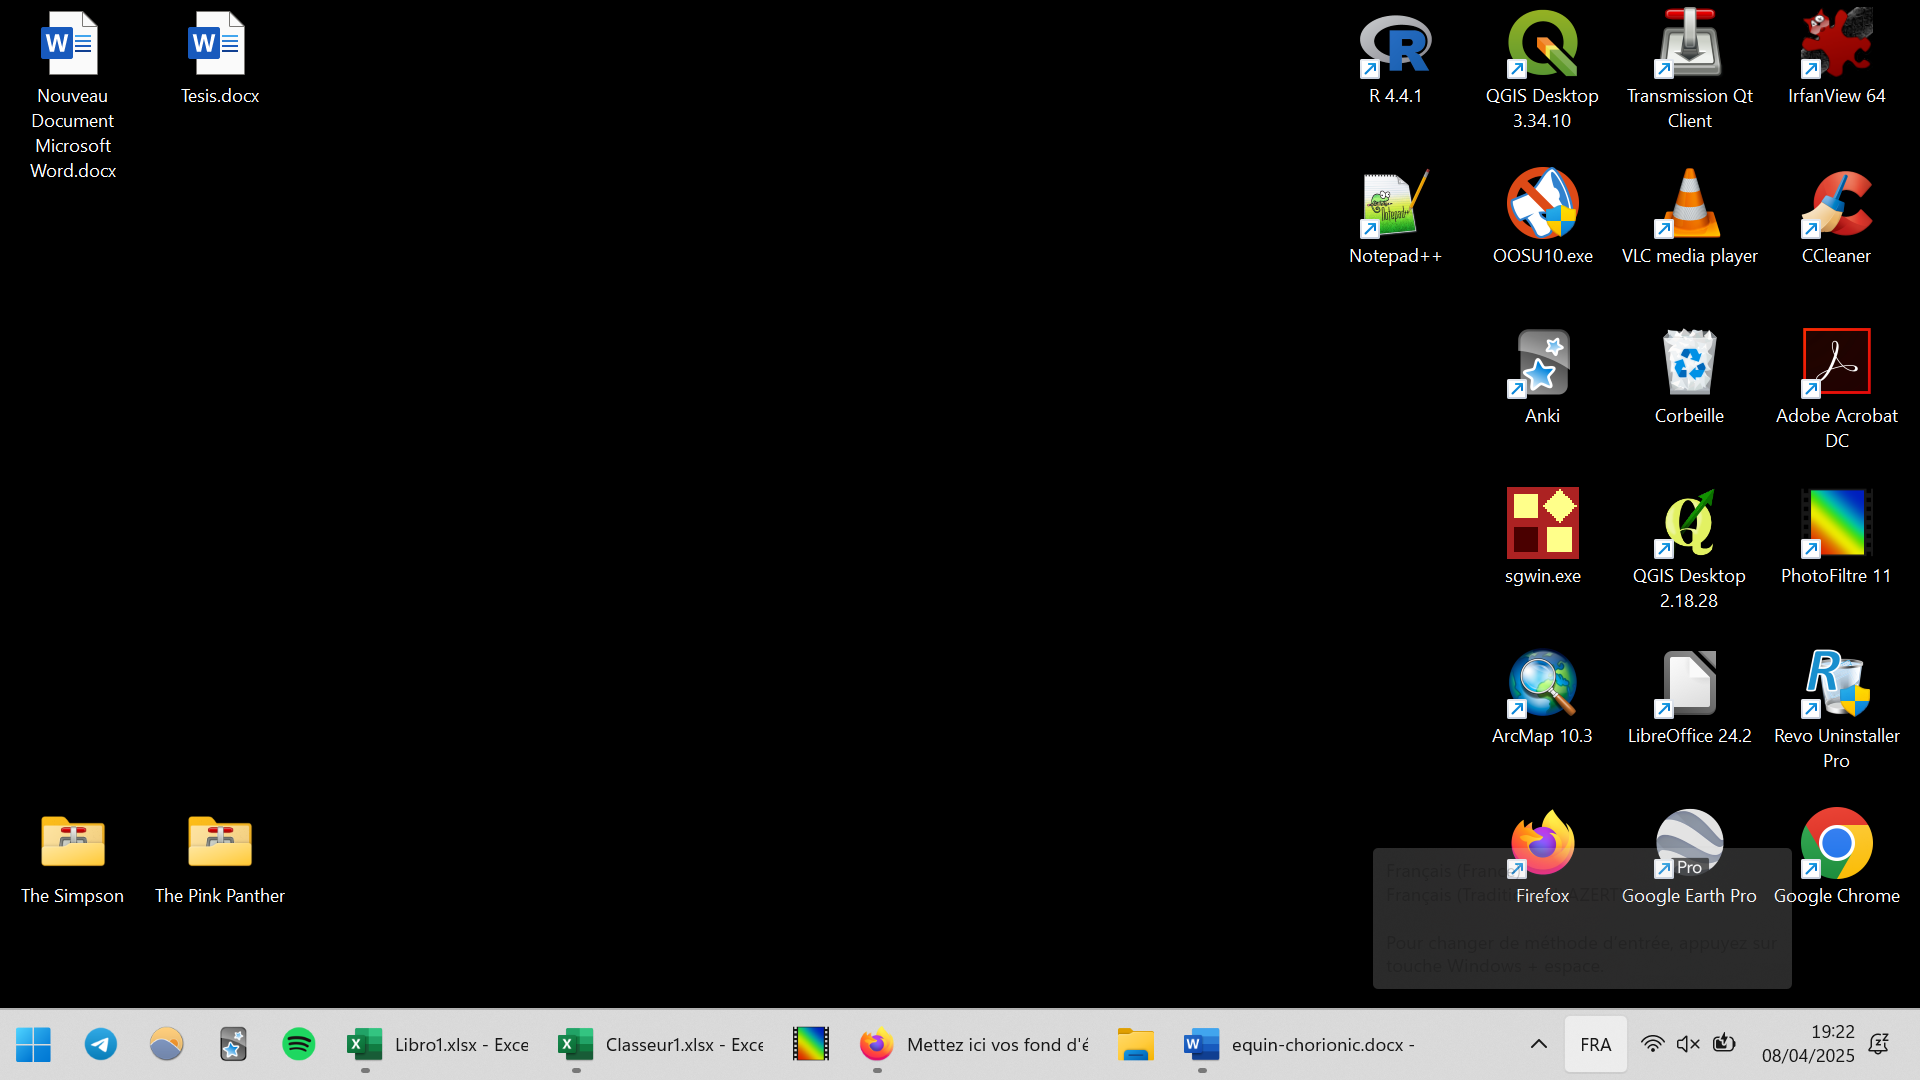
Task: Open Wi-Fi network settings in tray
Action: click(x=1652, y=1044)
